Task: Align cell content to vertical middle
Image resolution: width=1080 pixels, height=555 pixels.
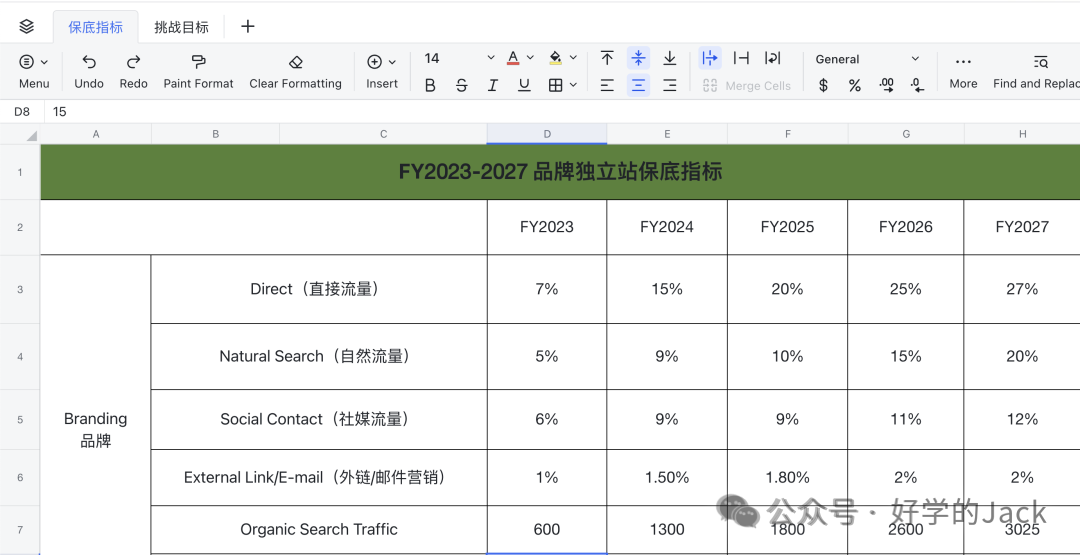Action: (x=638, y=58)
